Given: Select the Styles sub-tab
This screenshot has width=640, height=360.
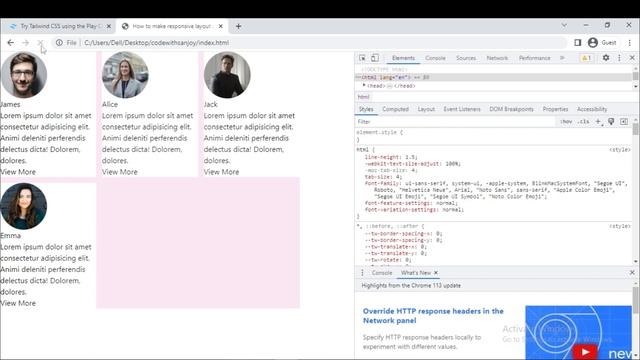Looking at the screenshot, I should tap(366, 109).
